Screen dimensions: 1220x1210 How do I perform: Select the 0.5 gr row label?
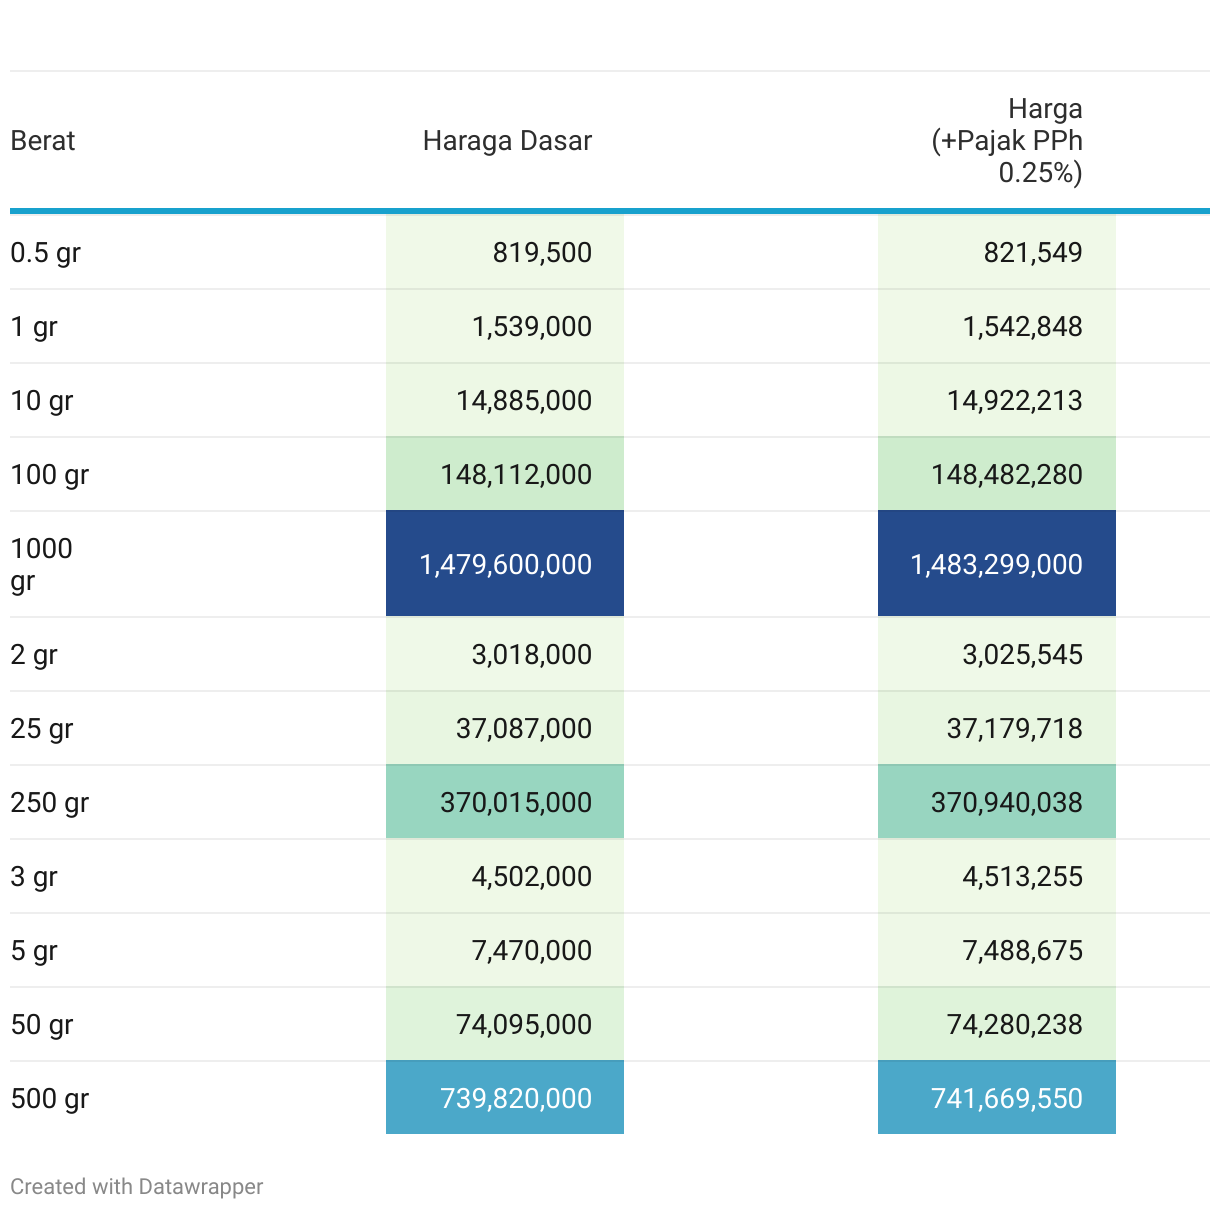pos(46,253)
